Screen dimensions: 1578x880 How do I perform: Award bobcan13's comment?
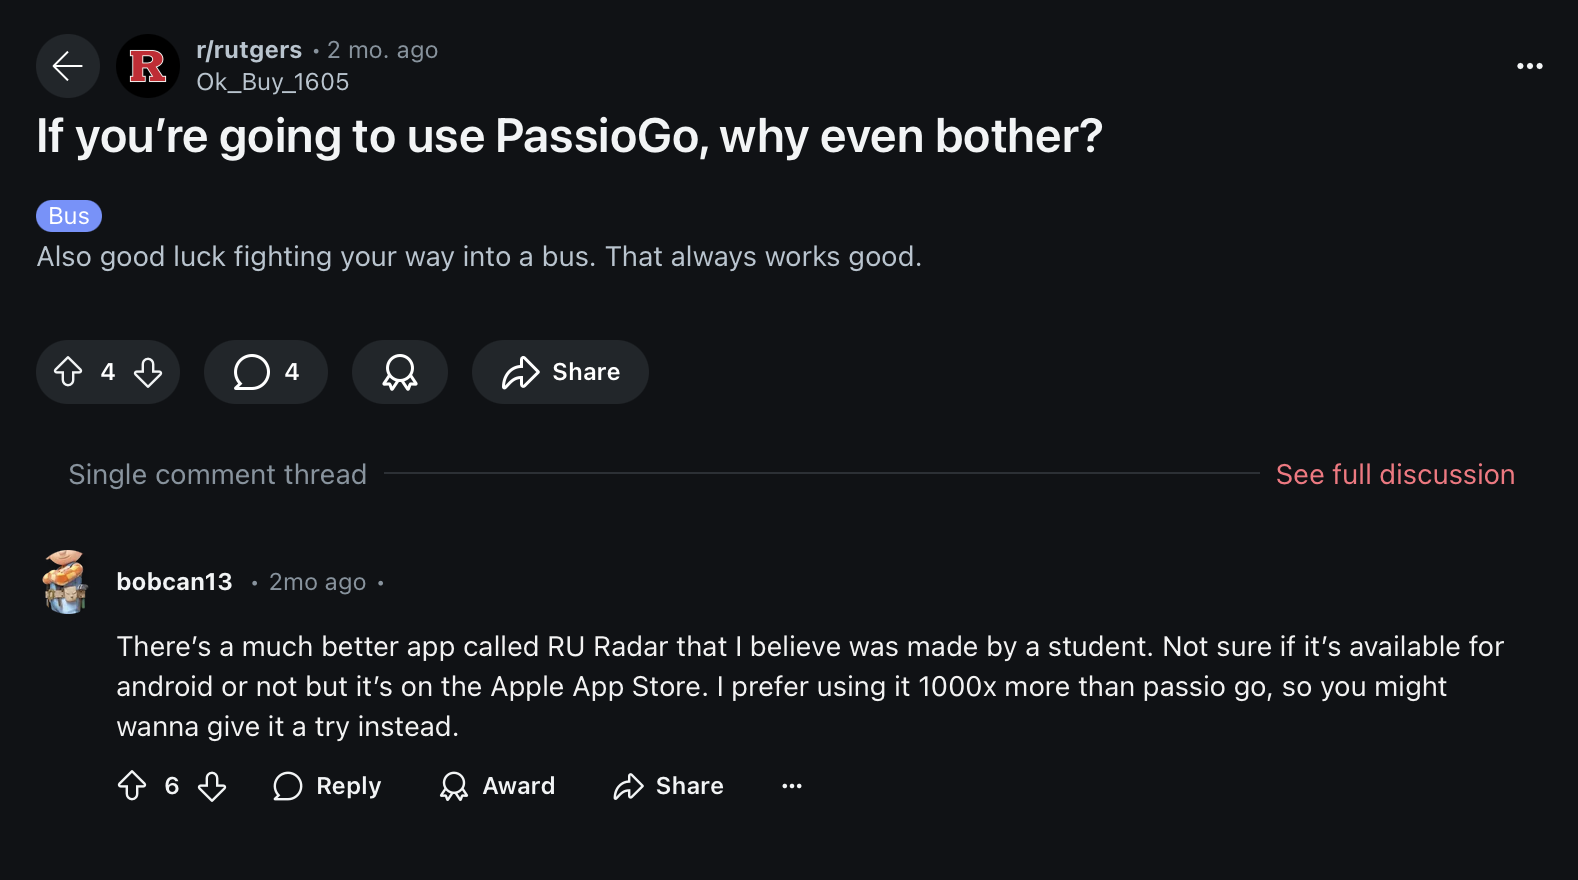coord(497,786)
